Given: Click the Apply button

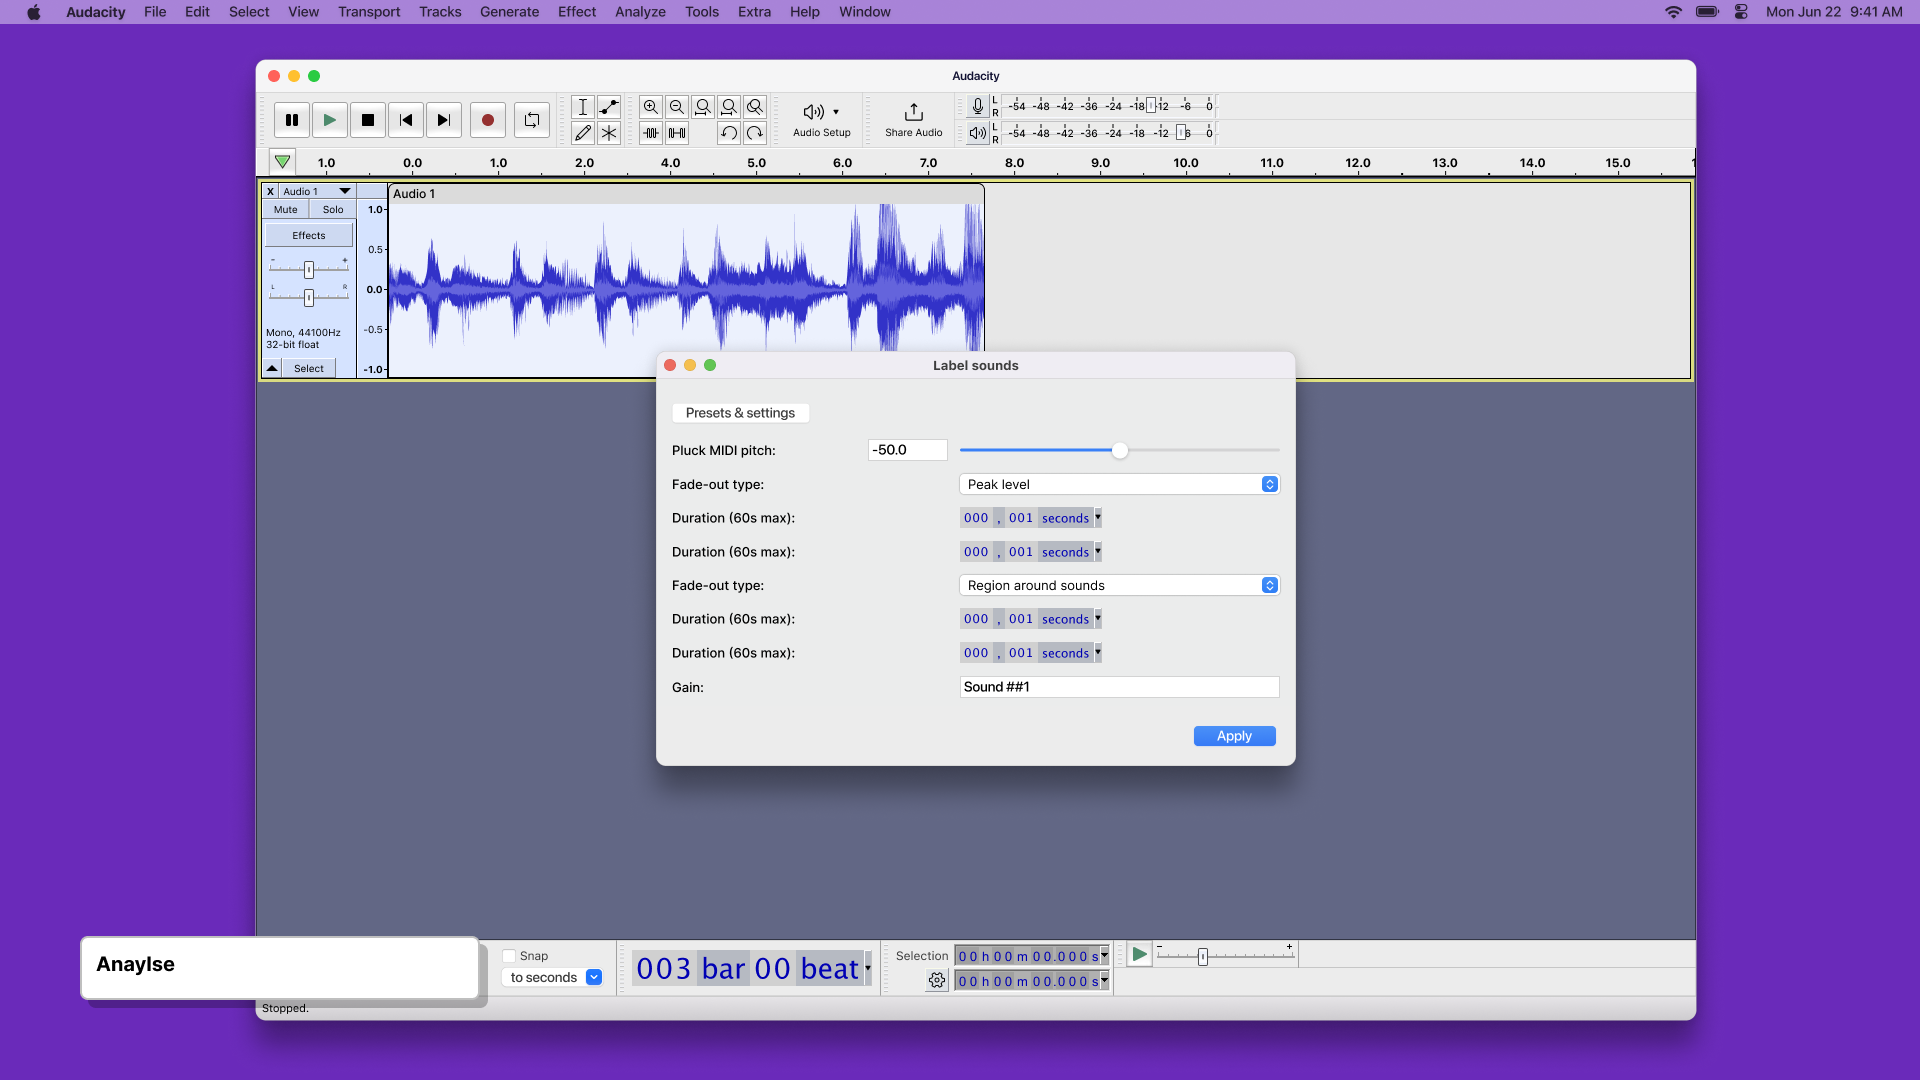Looking at the screenshot, I should pos(1234,735).
